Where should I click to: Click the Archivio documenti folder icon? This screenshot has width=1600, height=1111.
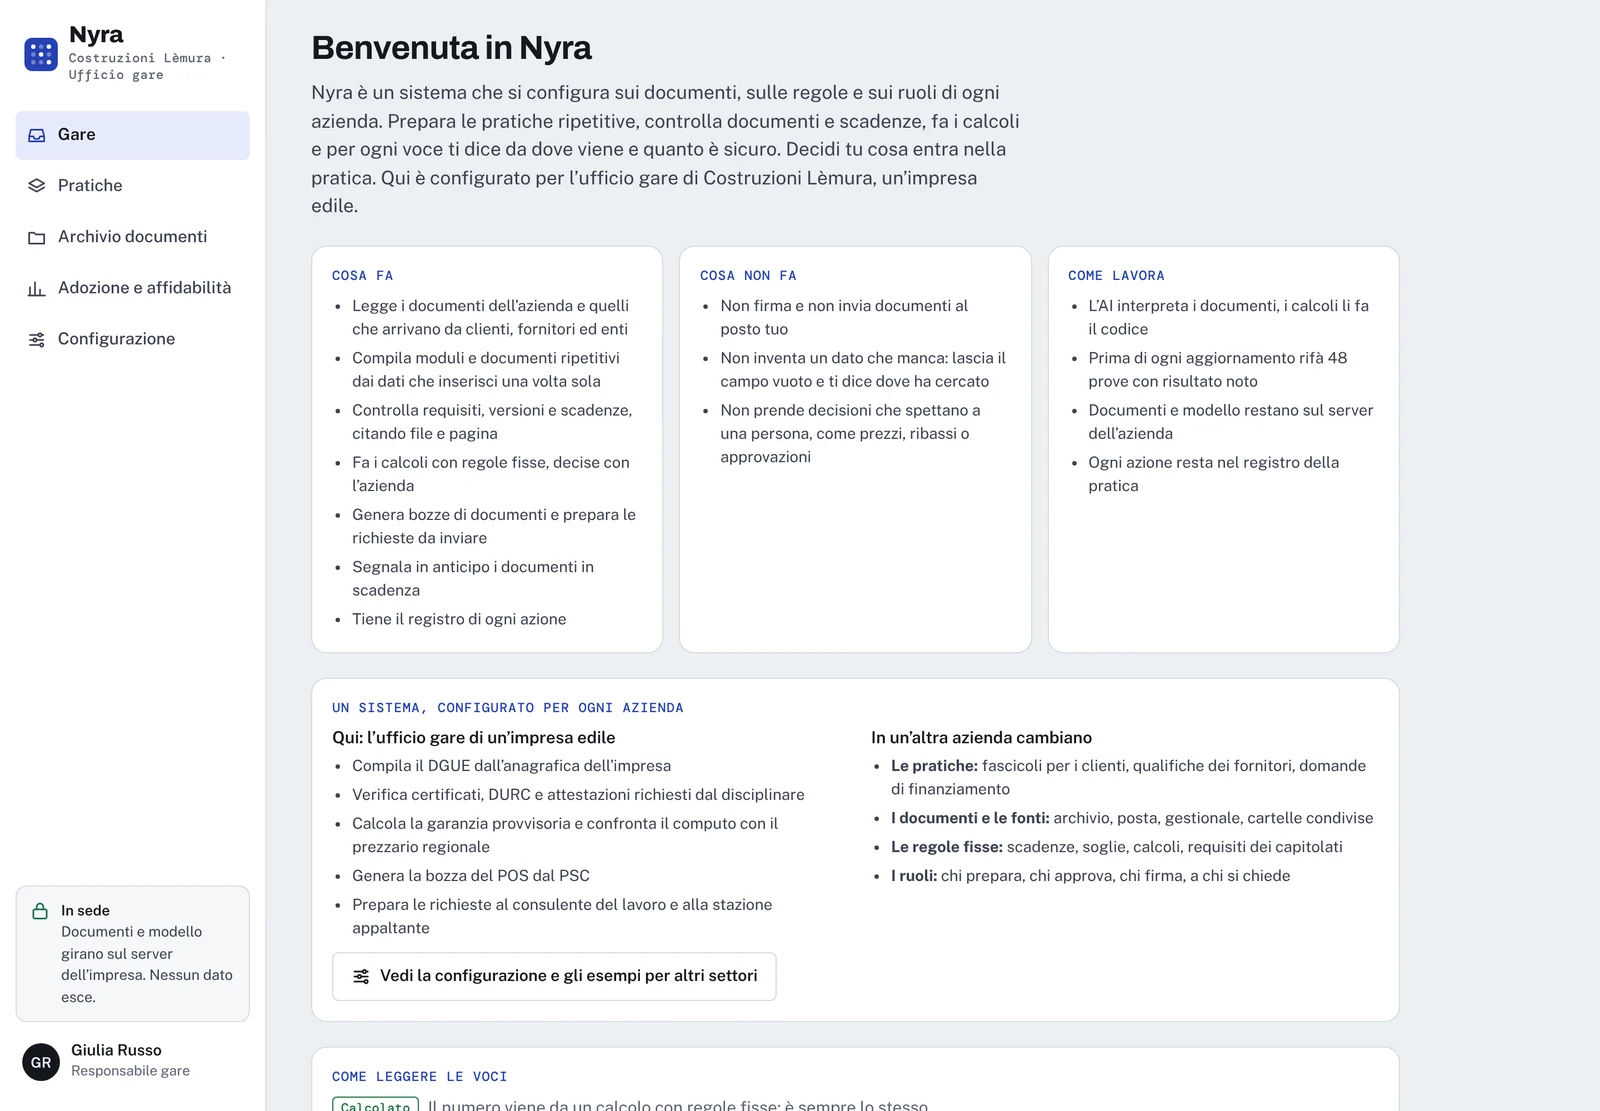point(37,237)
